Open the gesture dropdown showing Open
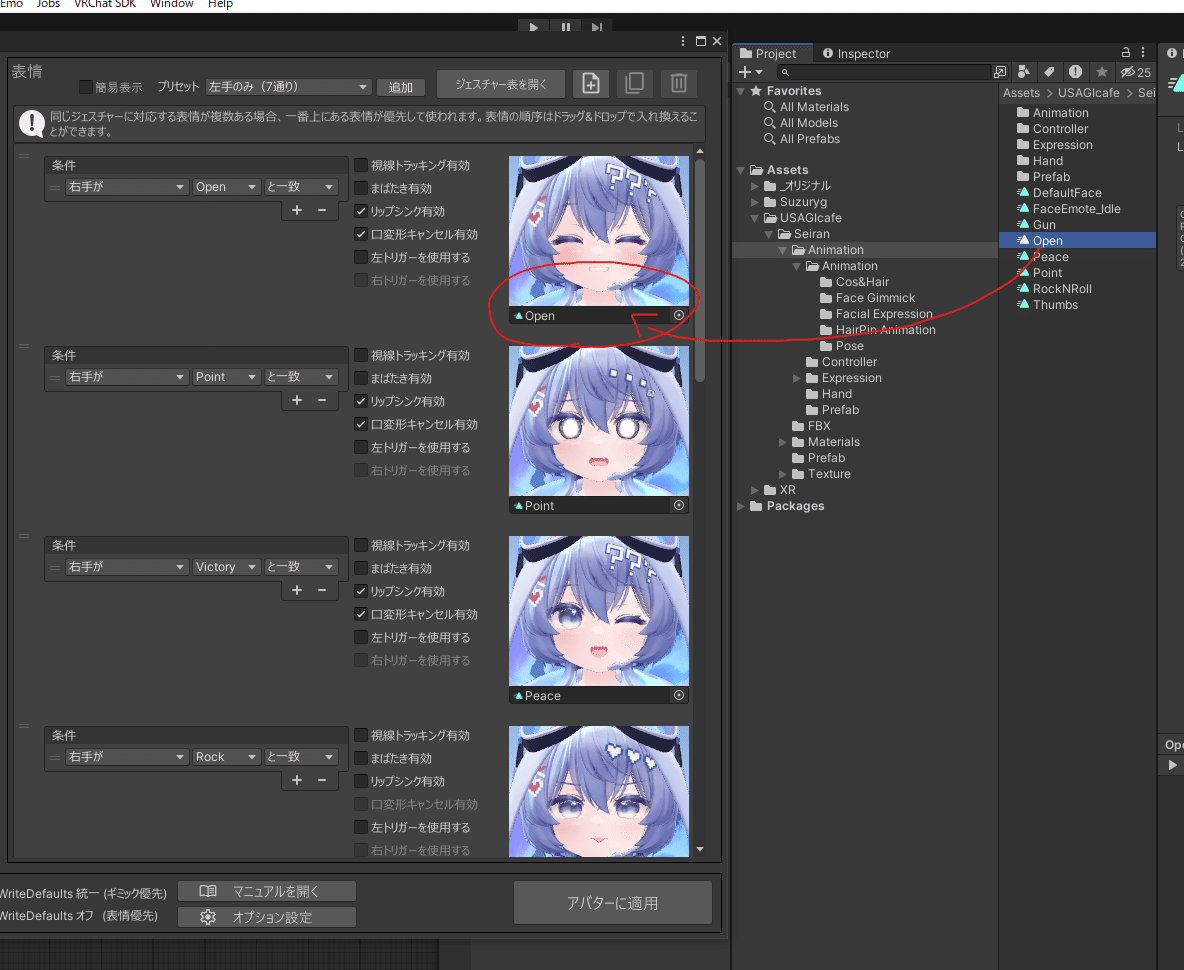 (226, 186)
